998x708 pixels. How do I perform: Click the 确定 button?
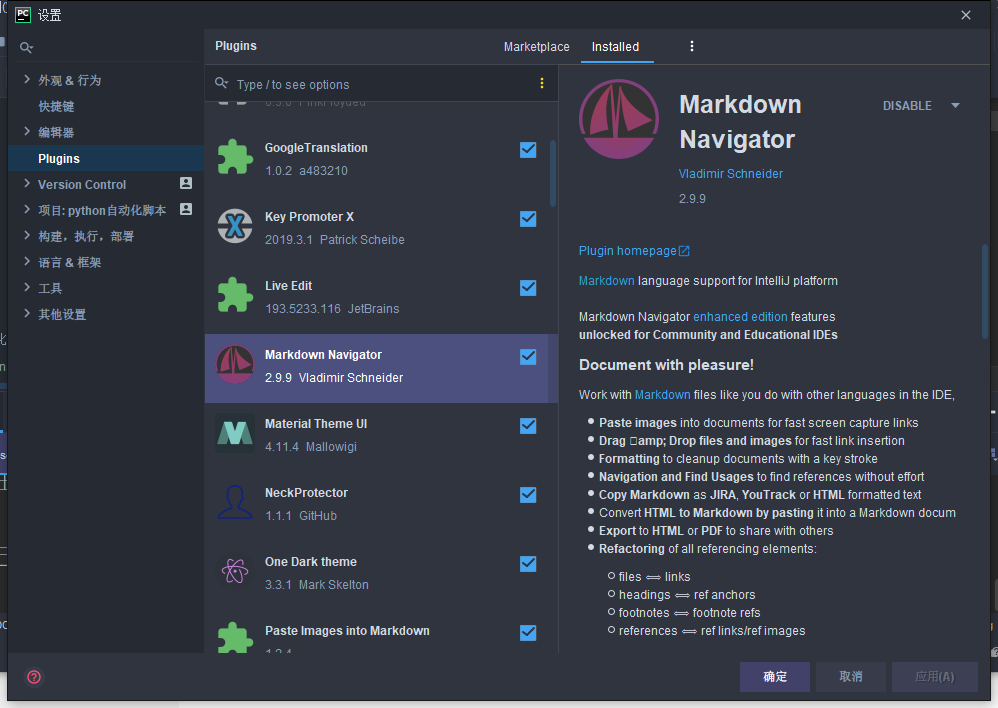point(775,677)
